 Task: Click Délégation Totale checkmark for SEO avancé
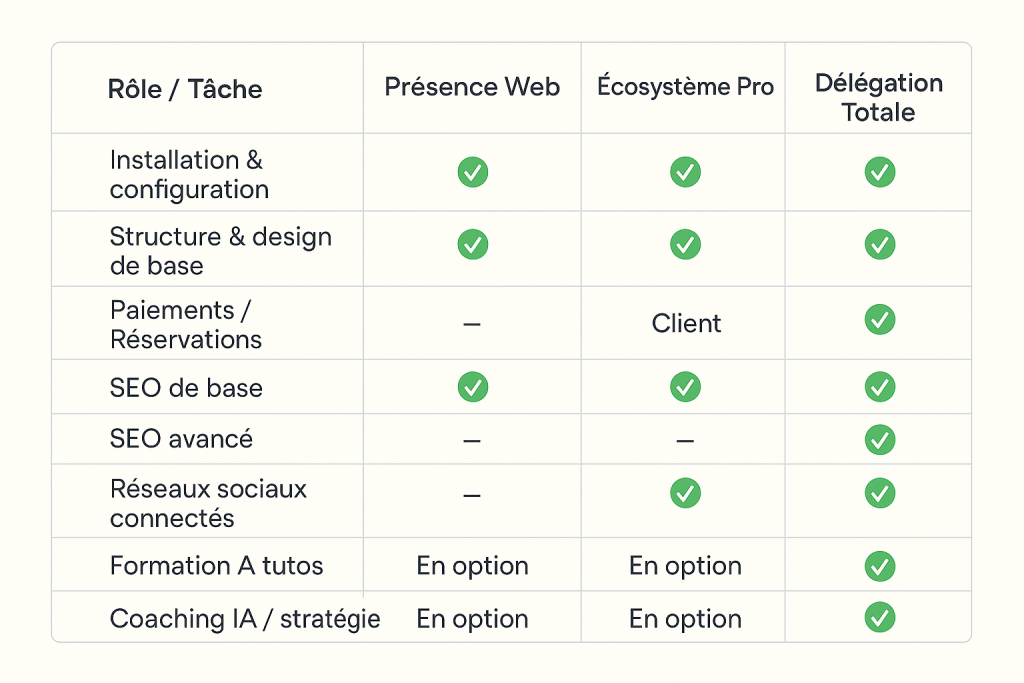pos(880,439)
